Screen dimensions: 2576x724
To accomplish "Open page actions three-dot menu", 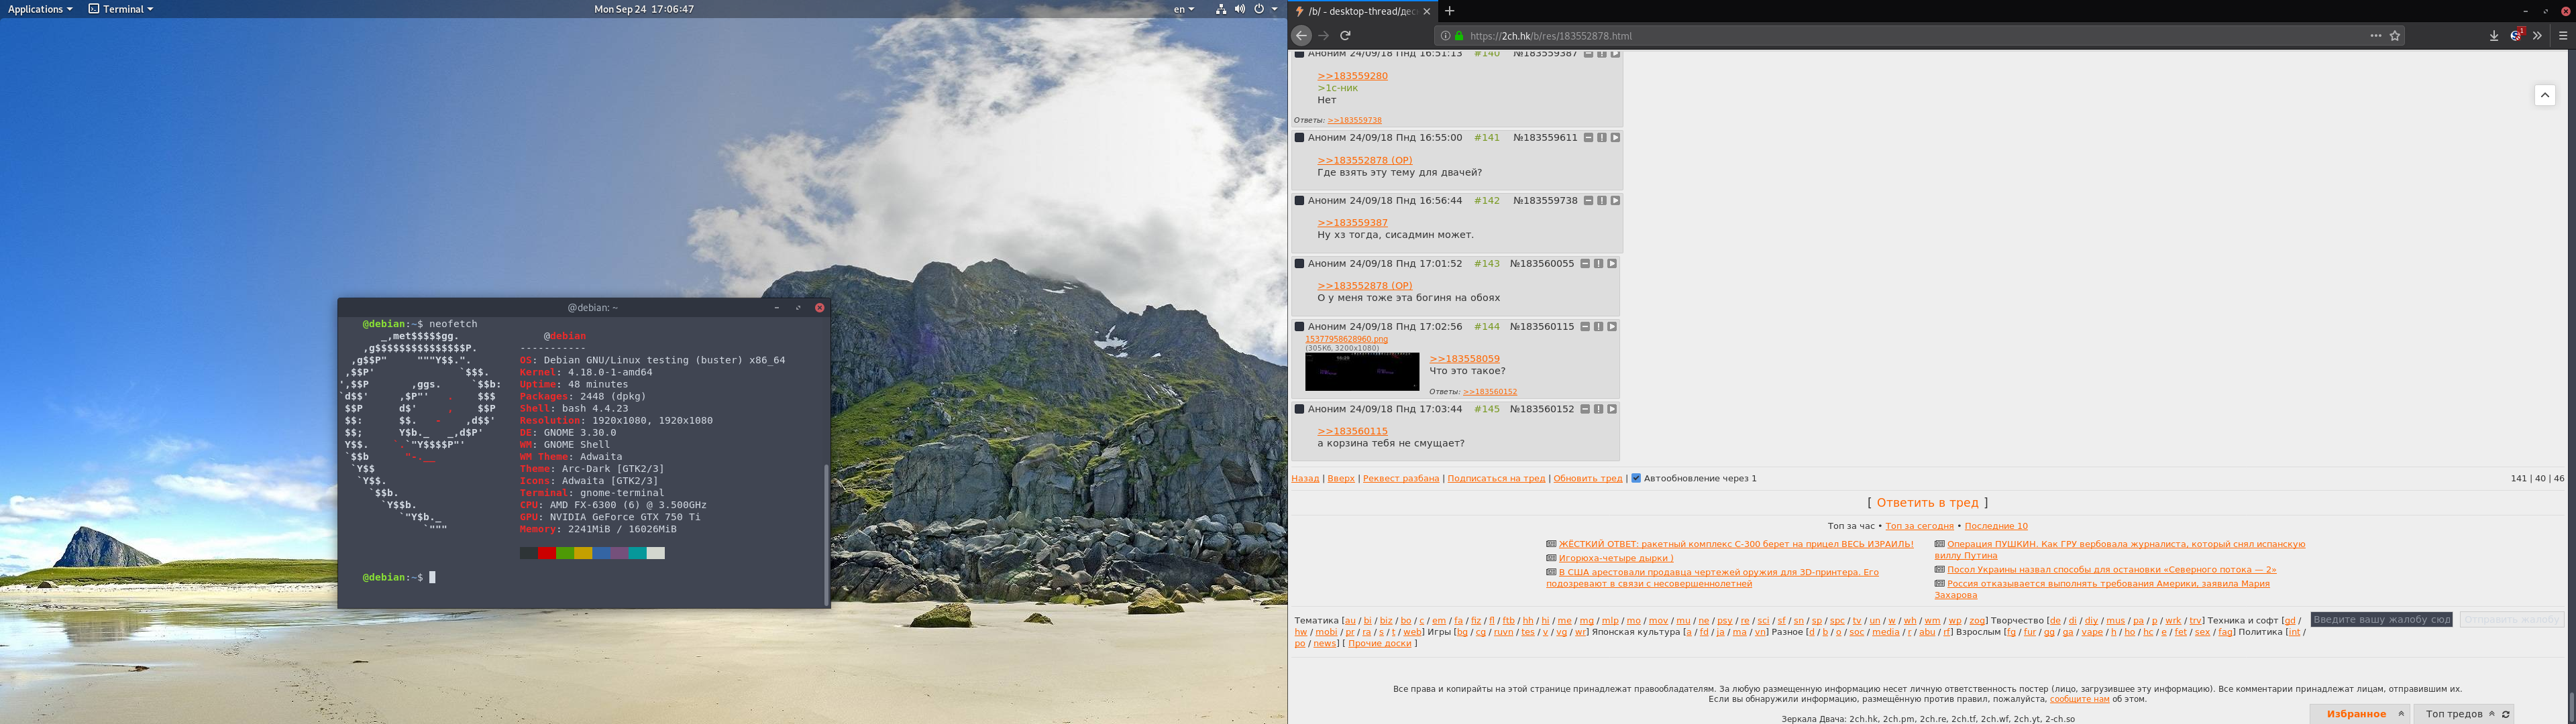I will point(2375,35).
